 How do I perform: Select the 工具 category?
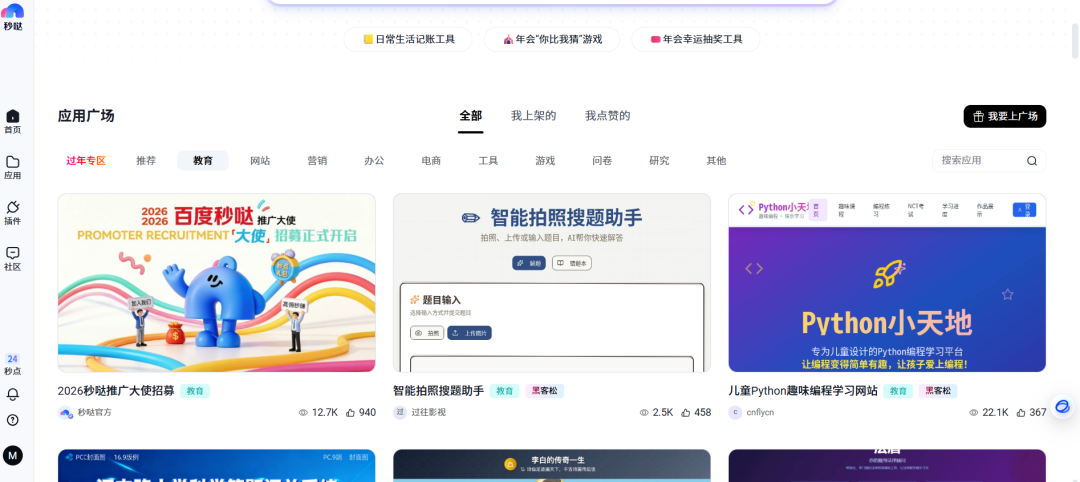(488, 160)
